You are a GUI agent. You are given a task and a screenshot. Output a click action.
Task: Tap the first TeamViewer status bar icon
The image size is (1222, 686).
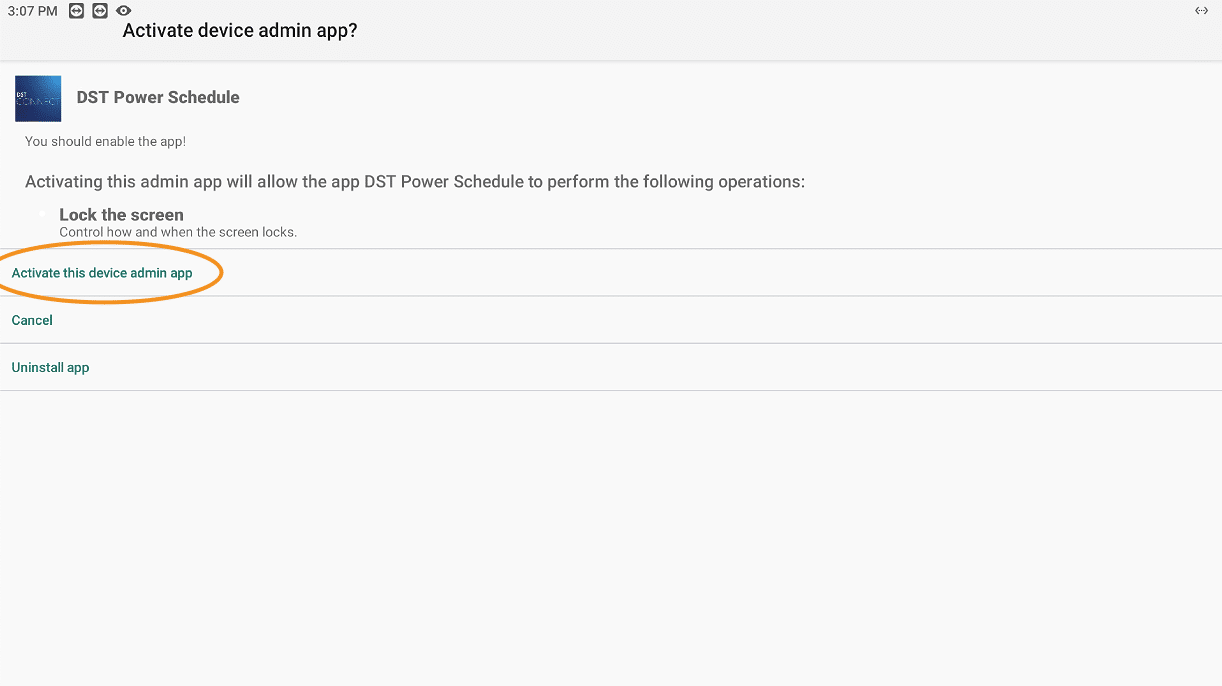coord(76,11)
